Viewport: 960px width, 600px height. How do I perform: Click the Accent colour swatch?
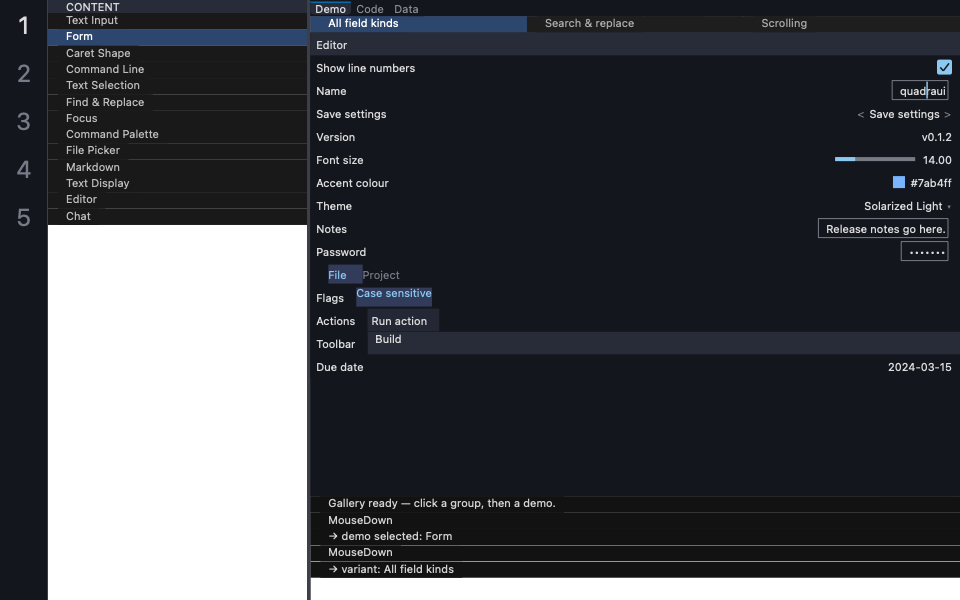[898, 182]
